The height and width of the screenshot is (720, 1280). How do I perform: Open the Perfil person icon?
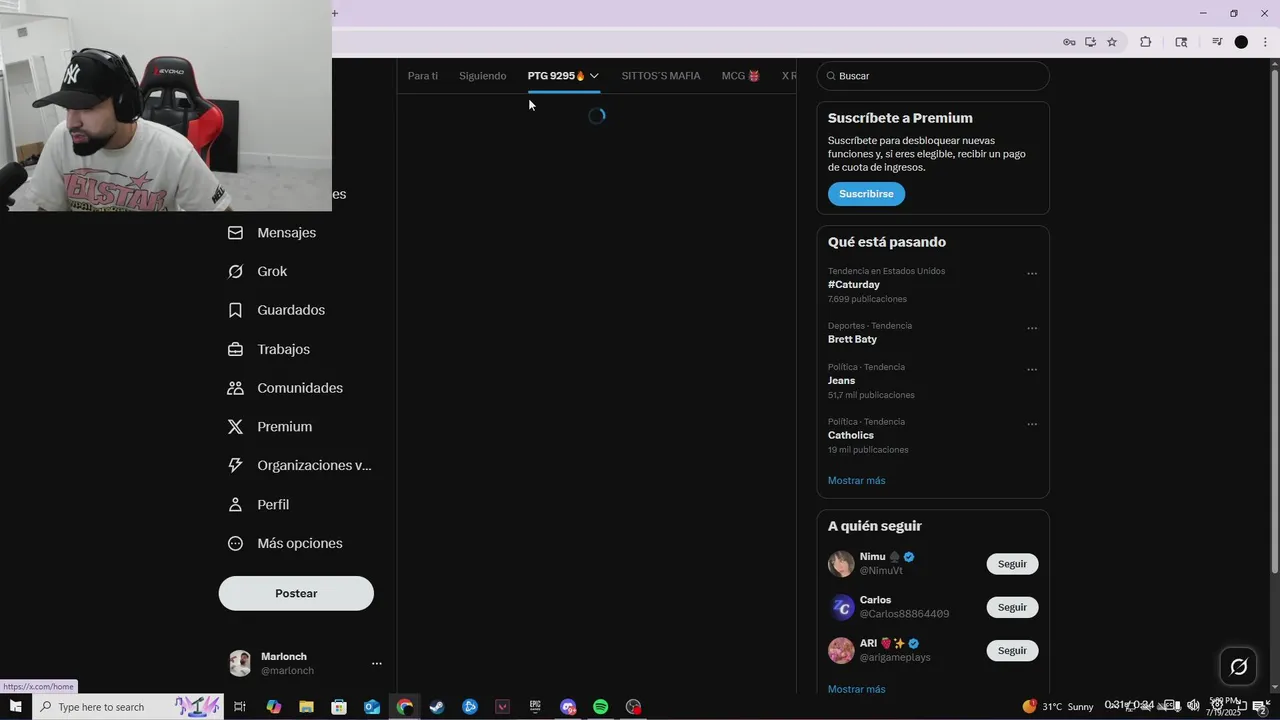pyautogui.click(x=235, y=504)
